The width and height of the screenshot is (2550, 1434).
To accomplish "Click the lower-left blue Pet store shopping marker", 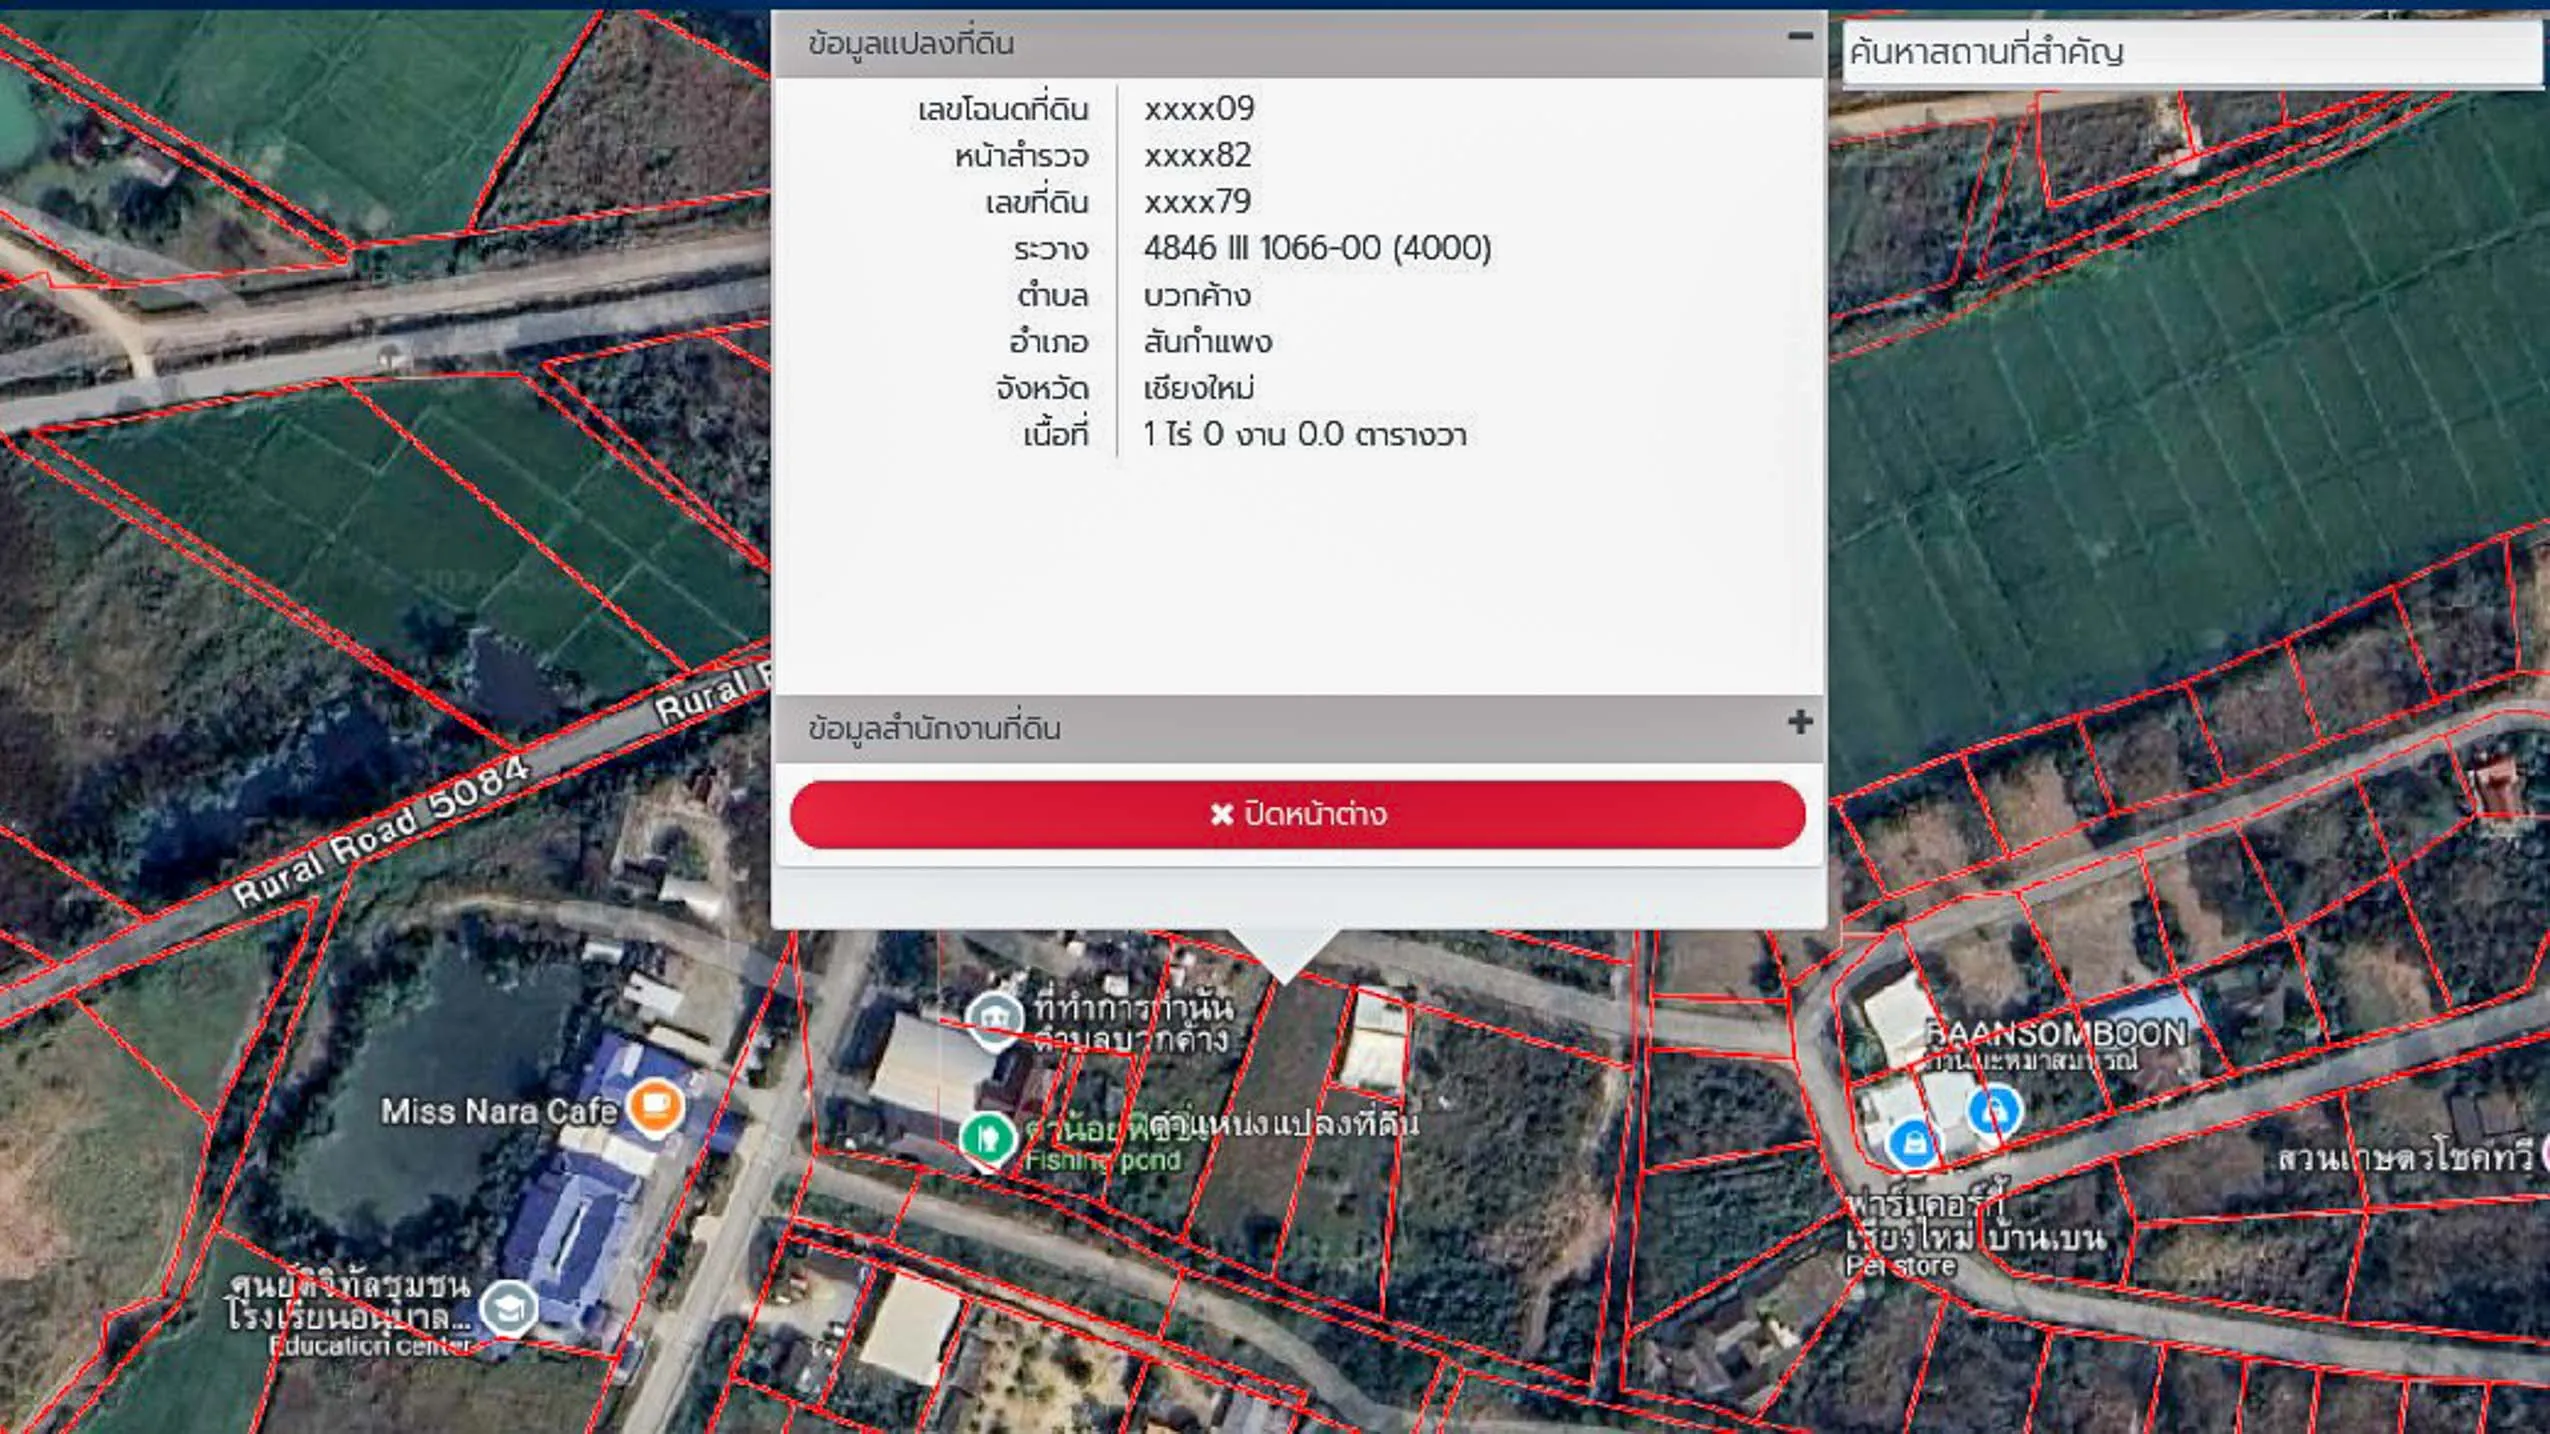I will coord(1913,1143).
